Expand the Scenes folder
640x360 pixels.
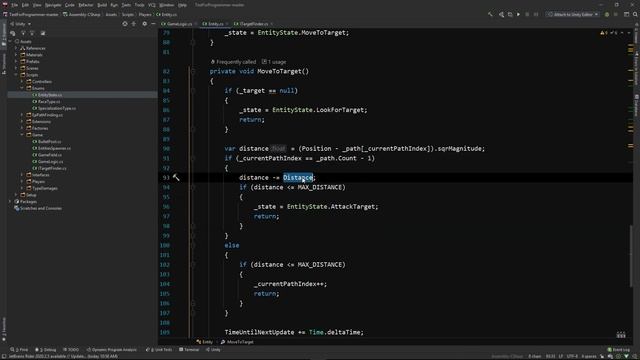[16, 68]
